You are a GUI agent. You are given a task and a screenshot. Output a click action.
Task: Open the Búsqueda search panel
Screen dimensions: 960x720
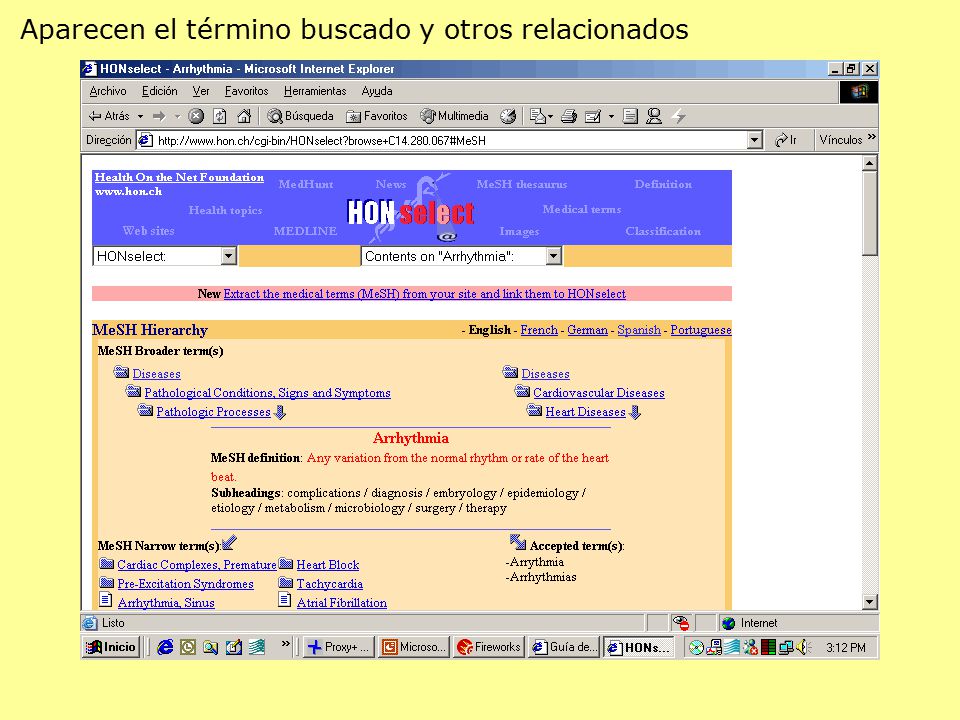(301, 116)
